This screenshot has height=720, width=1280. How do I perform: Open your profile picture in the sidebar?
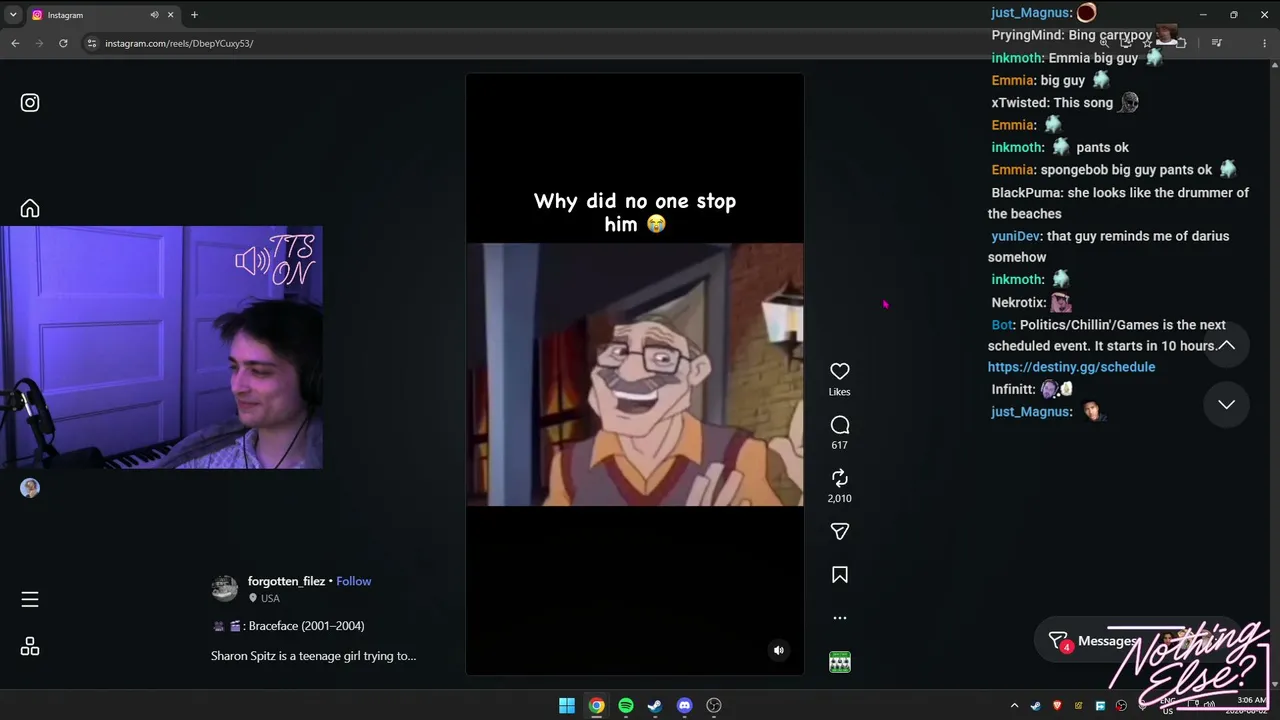point(30,488)
